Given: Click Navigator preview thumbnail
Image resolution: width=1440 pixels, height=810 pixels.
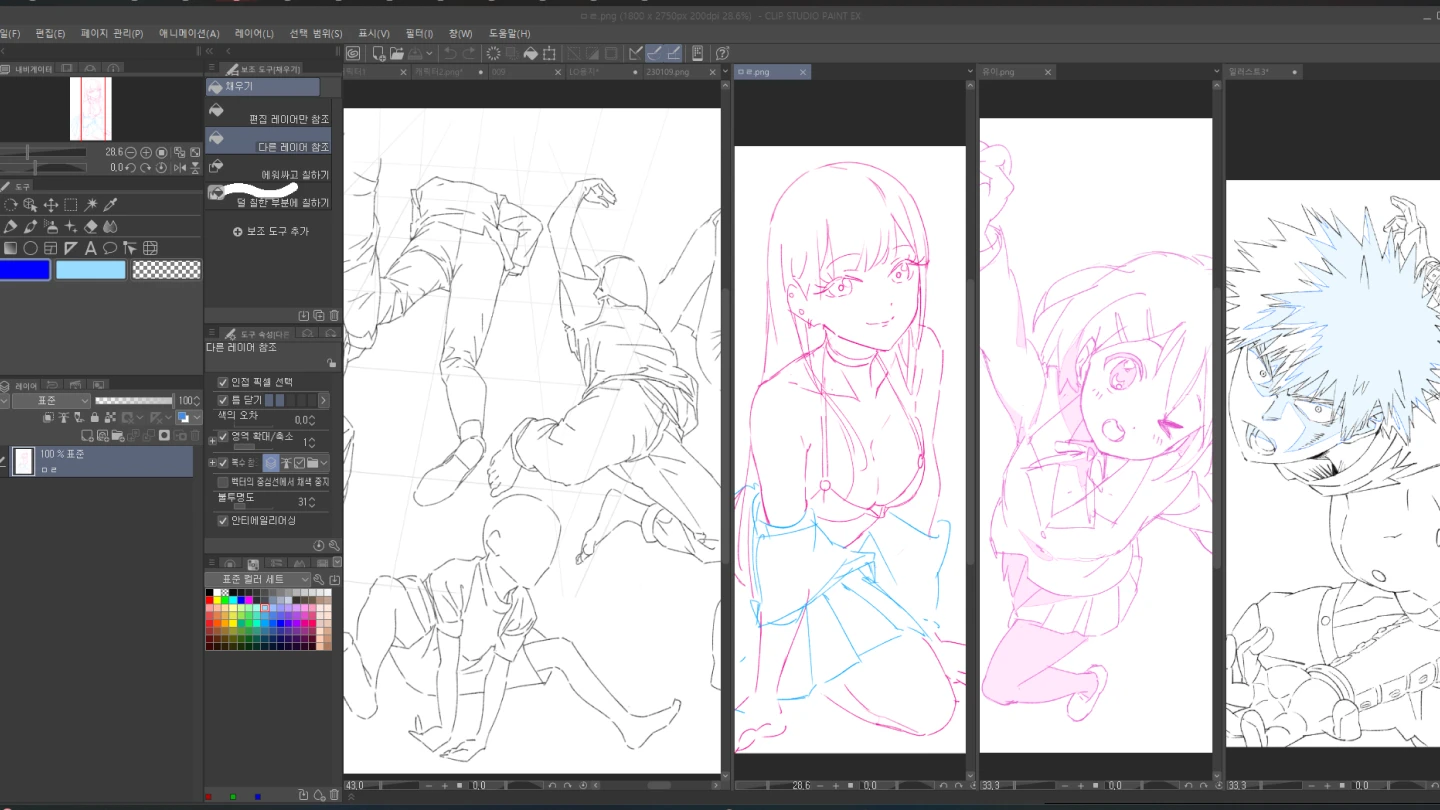Looking at the screenshot, I should click(90, 109).
